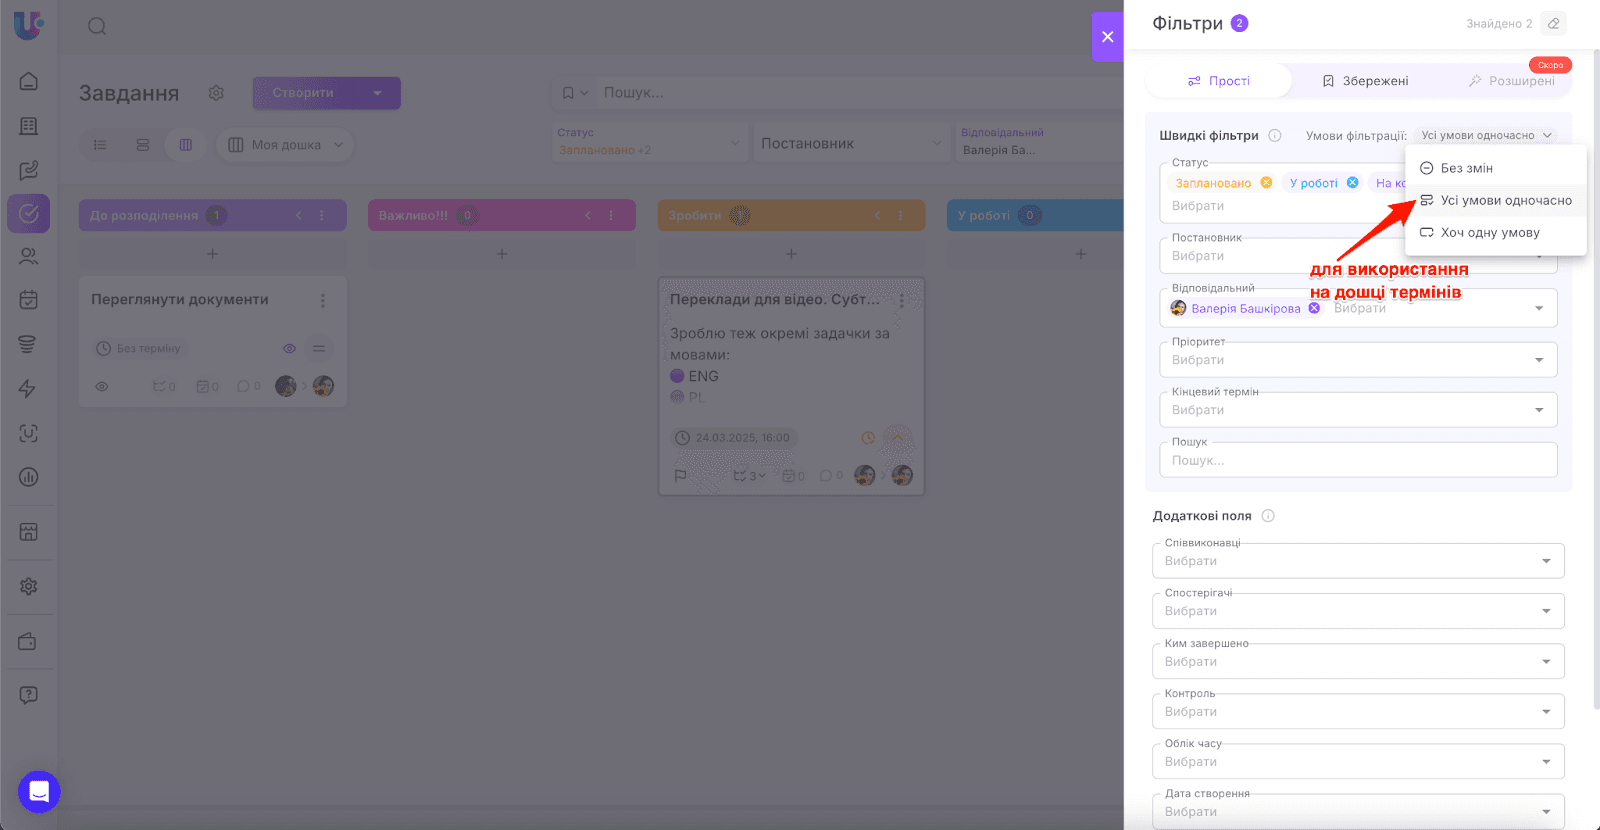Switch to the Розширені filters tab
The image size is (1600, 830).
(1511, 81)
